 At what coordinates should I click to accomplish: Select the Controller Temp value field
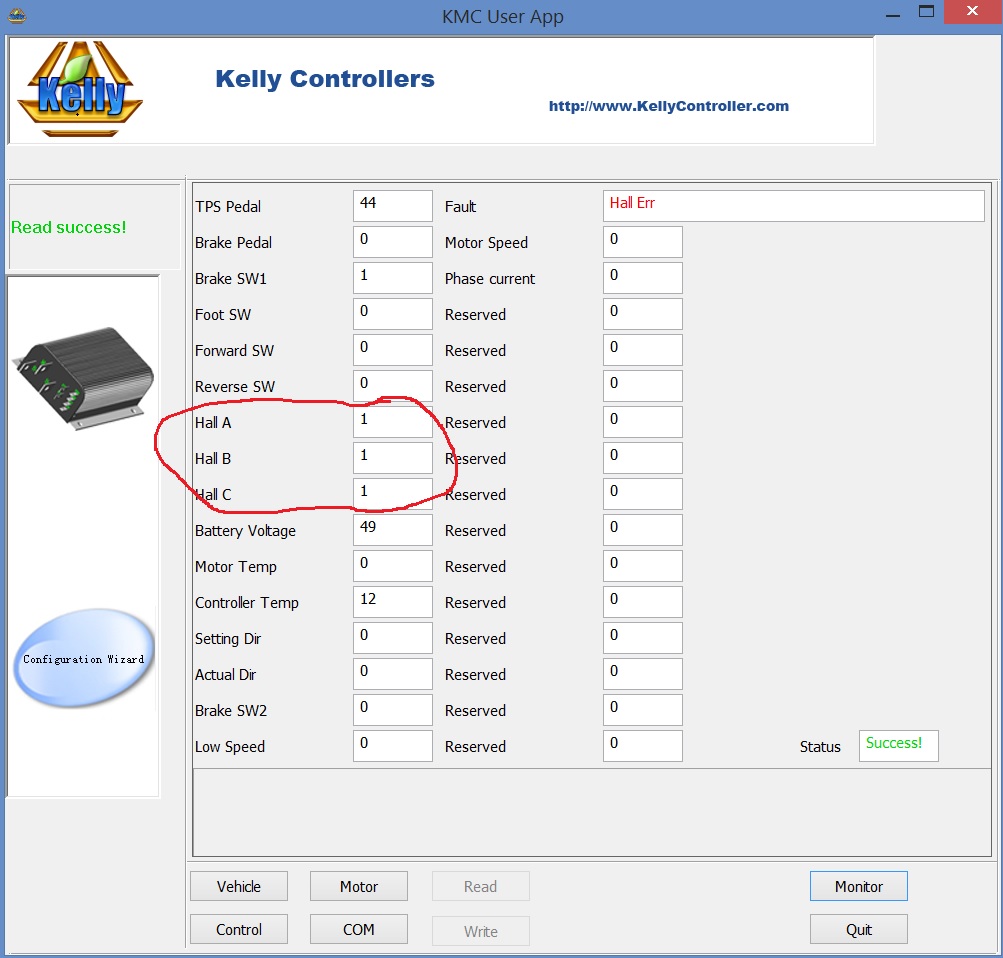click(393, 602)
